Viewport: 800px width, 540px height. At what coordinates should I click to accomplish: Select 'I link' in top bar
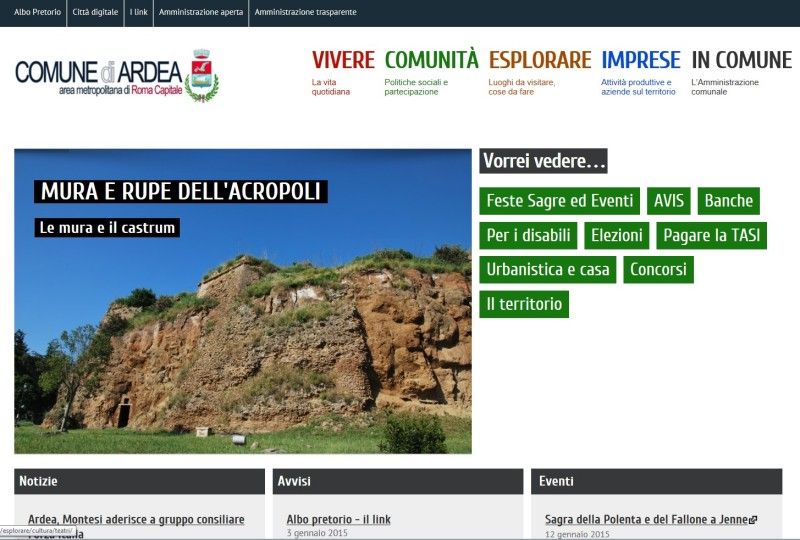tap(139, 12)
